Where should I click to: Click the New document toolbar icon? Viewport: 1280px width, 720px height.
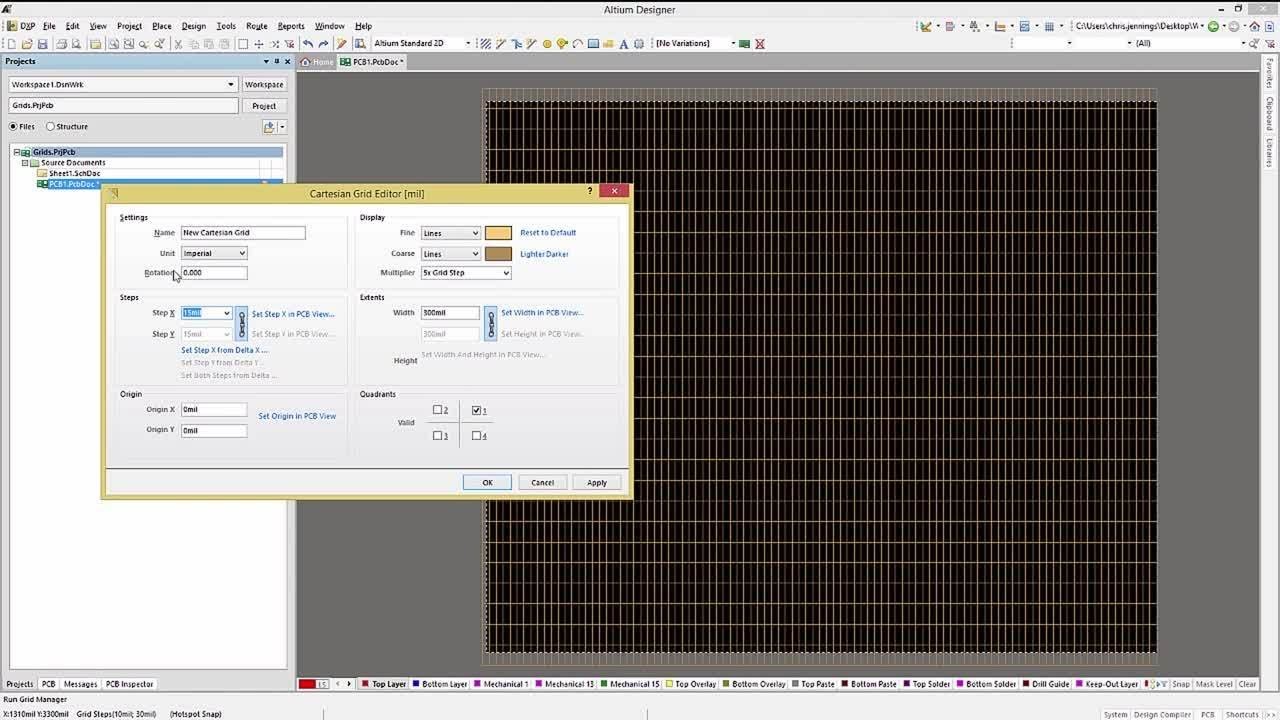(11, 44)
